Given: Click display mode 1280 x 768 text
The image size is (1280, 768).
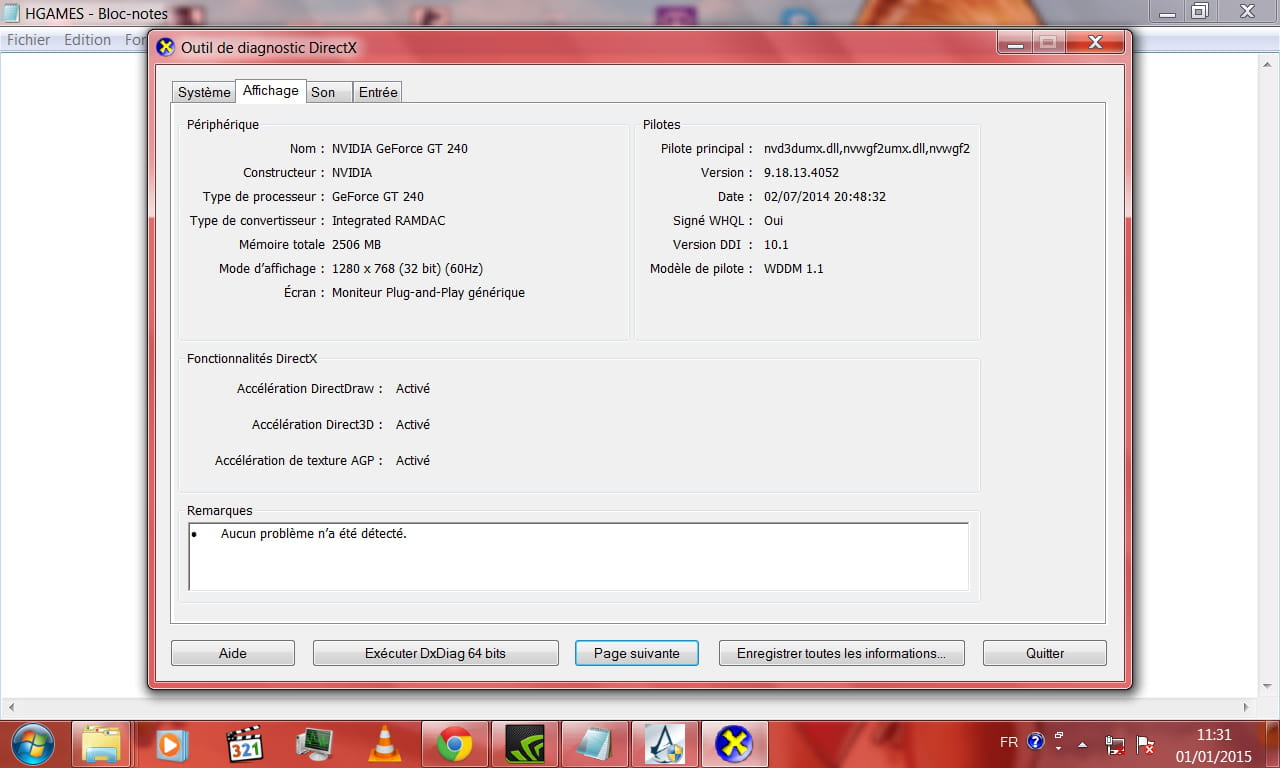Looking at the screenshot, I should (407, 268).
